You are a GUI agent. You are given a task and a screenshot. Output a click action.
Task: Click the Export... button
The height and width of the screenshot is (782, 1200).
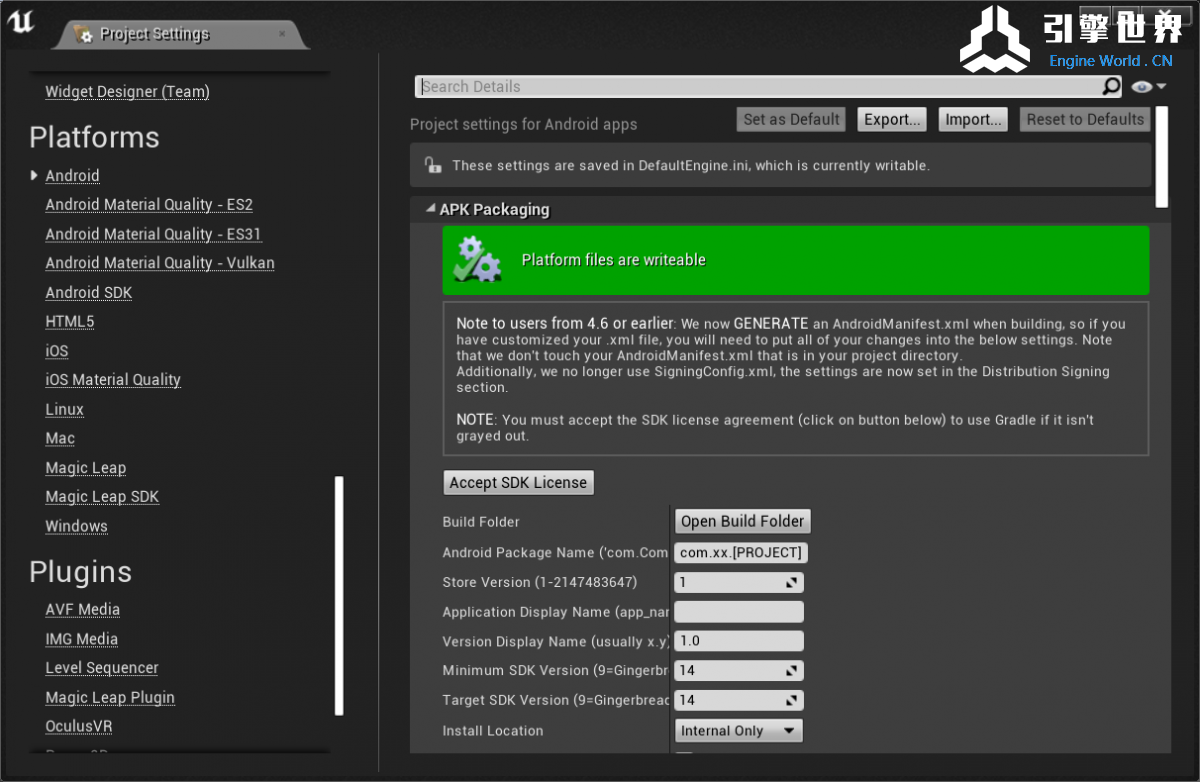pos(893,120)
